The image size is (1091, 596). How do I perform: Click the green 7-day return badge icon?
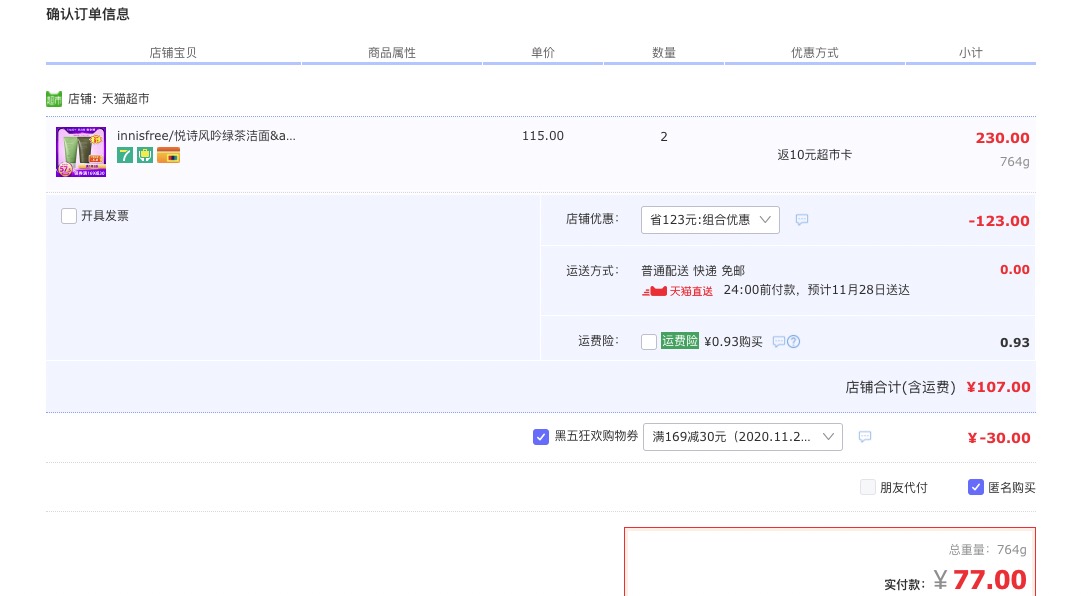125,155
